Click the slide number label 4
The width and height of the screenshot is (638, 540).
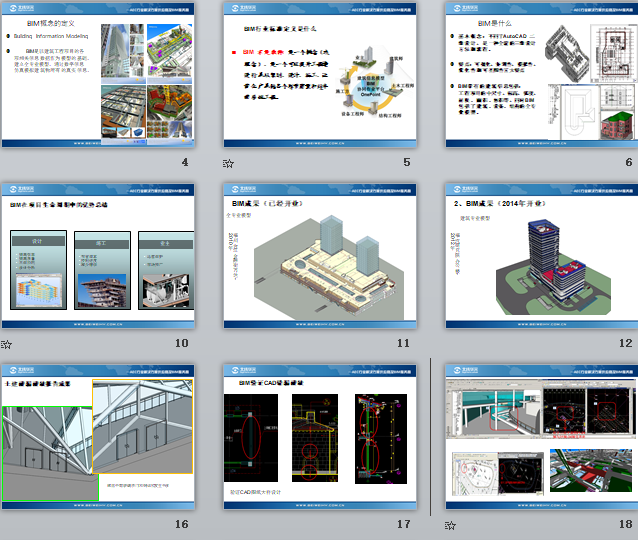tap(185, 162)
